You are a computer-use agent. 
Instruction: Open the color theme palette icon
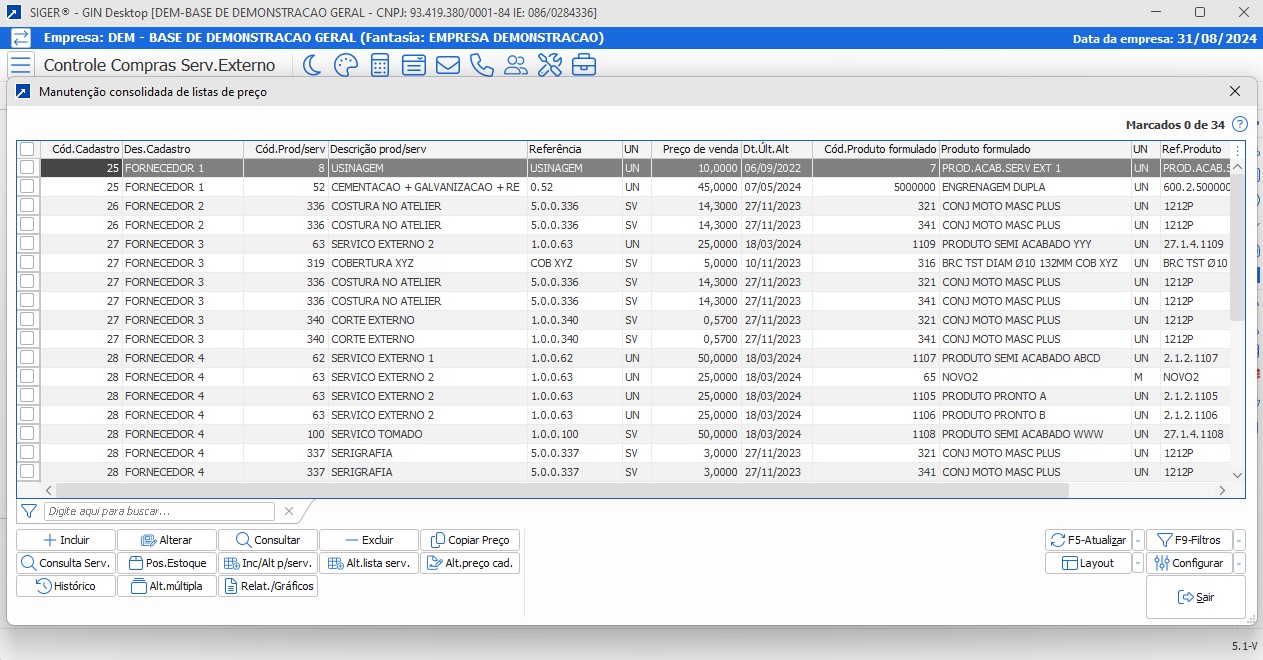pyautogui.click(x=345, y=66)
